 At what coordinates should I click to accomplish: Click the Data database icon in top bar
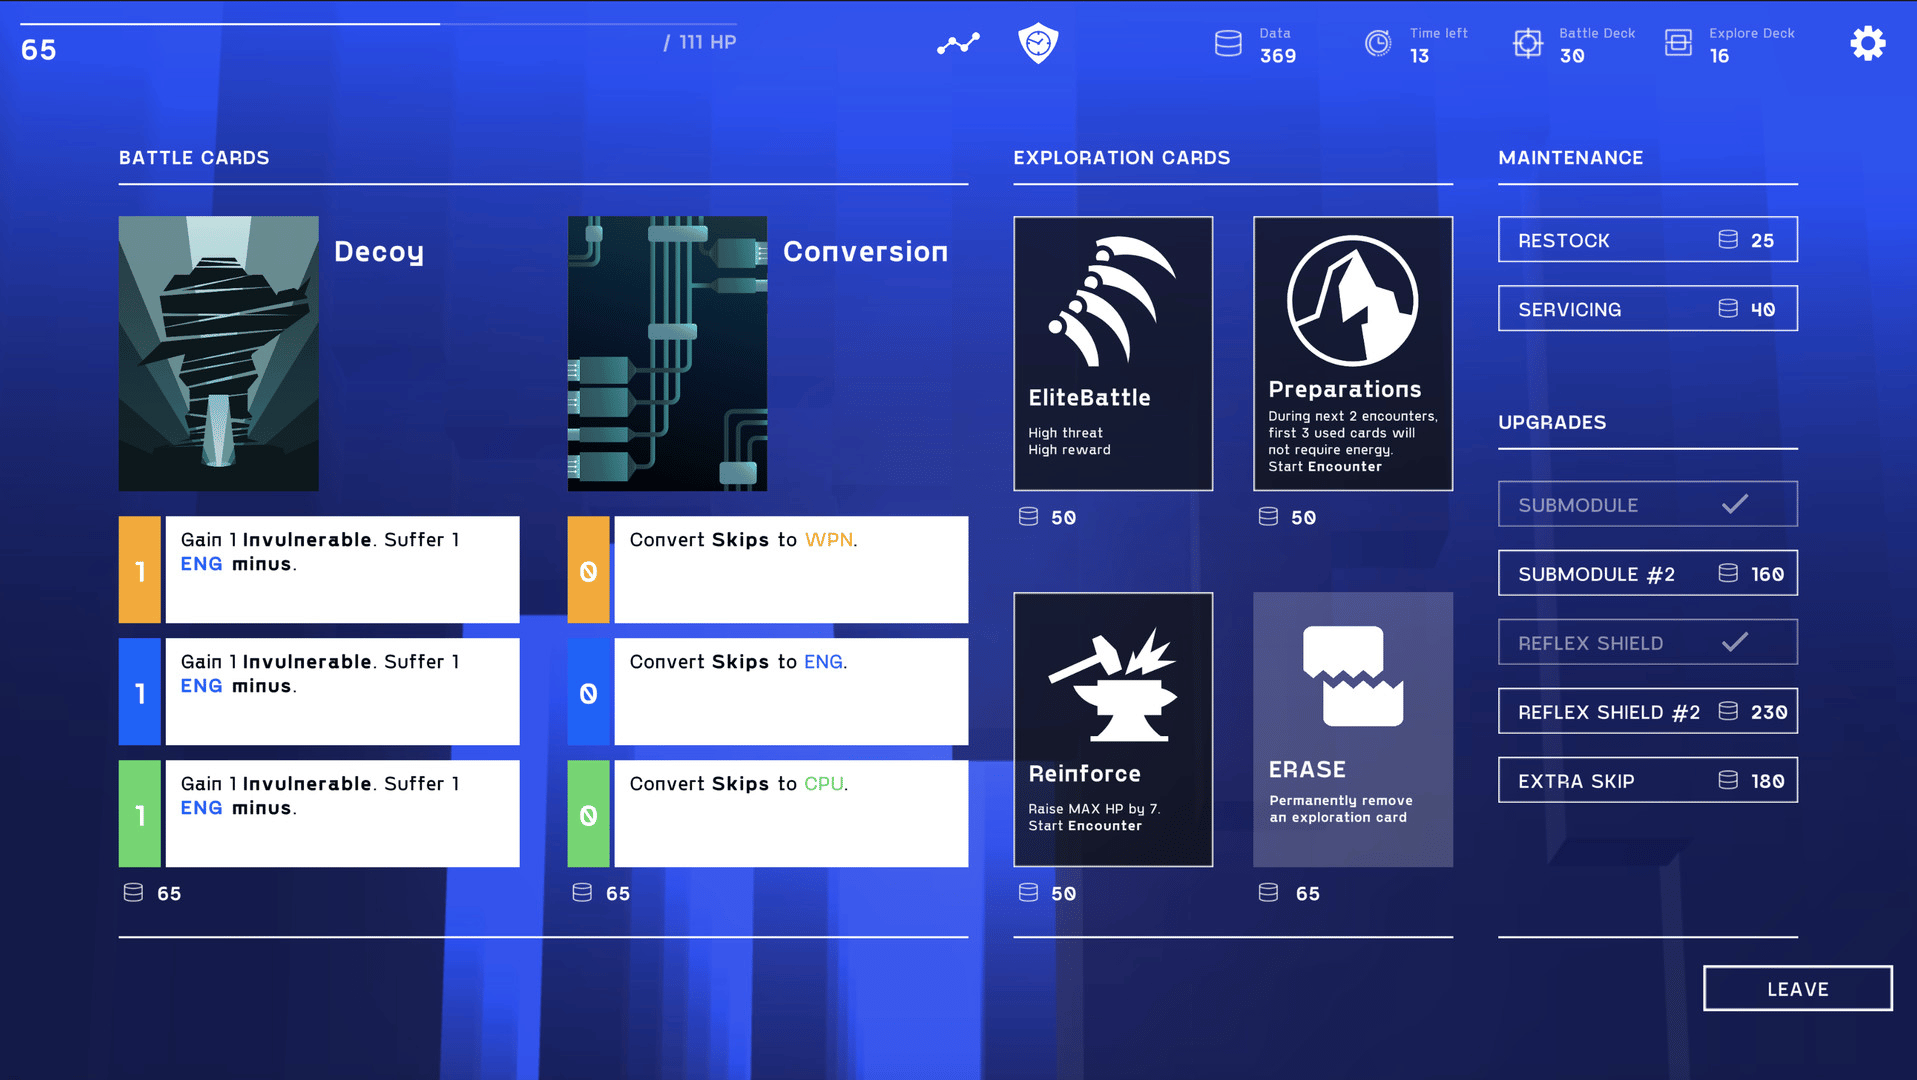[x=1228, y=44]
